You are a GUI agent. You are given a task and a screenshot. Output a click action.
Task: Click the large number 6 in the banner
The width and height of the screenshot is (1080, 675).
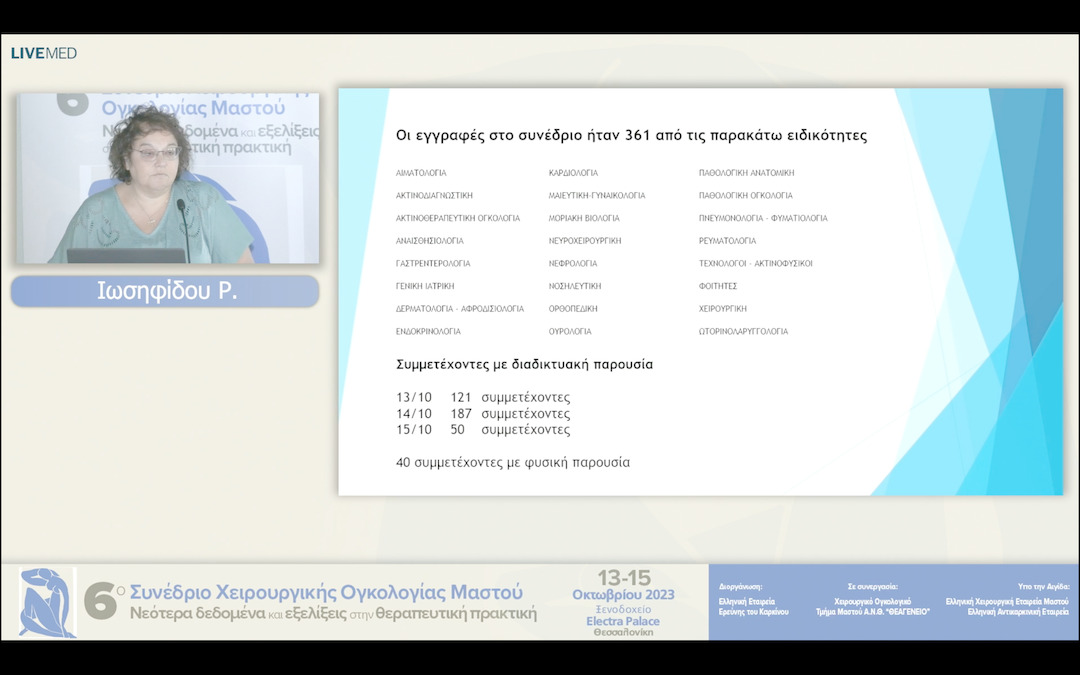(x=100, y=602)
